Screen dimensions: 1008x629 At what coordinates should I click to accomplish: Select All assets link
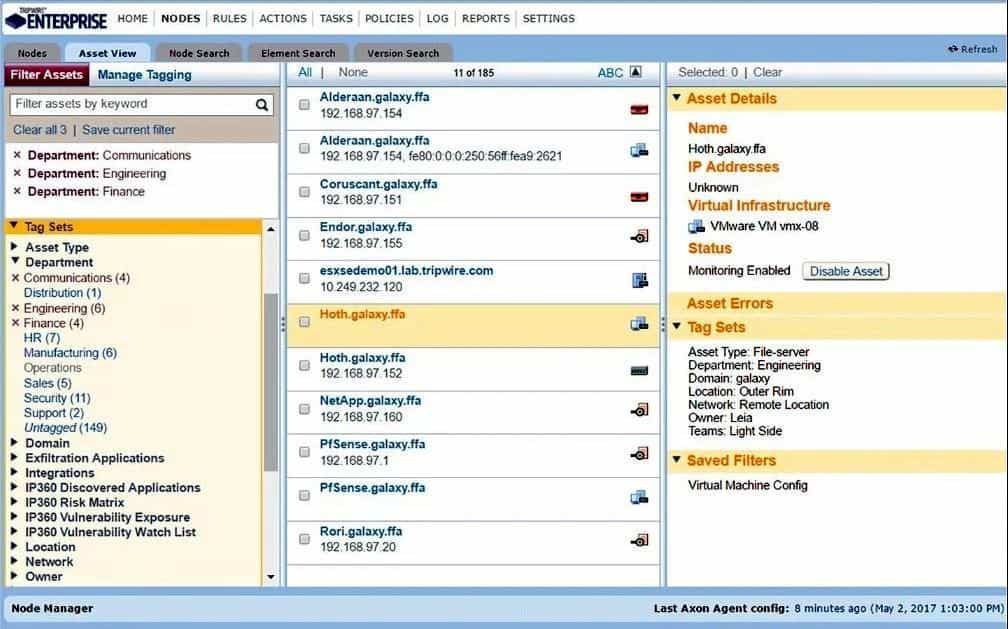(x=305, y=72)
